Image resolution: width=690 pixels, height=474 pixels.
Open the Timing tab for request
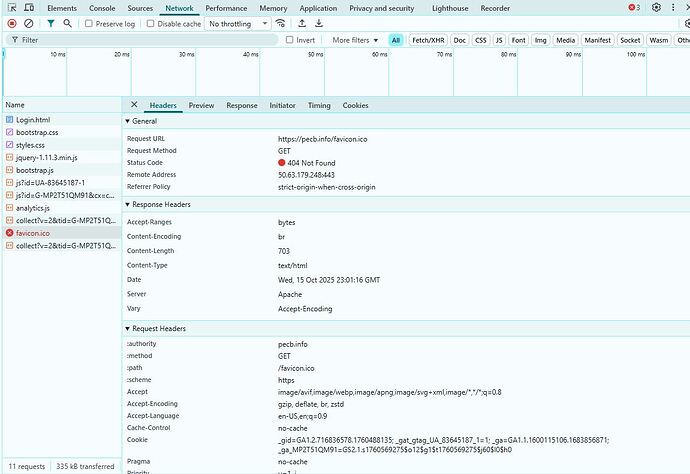click(319, 105)
